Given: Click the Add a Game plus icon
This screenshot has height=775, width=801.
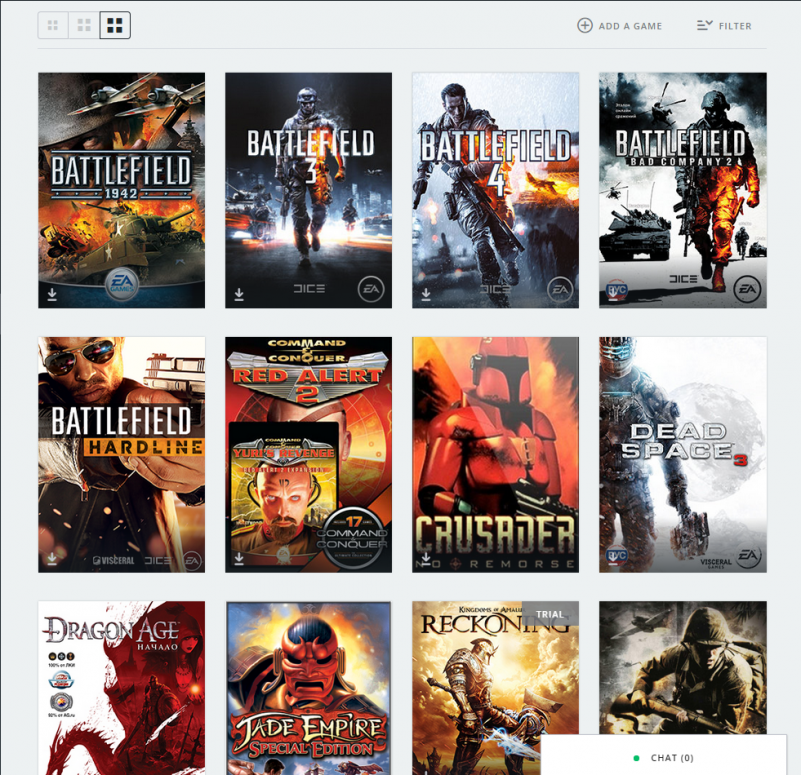Looking at the screenshot, I should 585,26.
